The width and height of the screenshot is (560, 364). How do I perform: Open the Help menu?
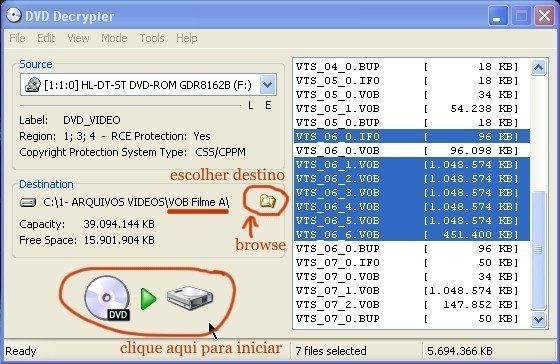(x=186, y=38)
